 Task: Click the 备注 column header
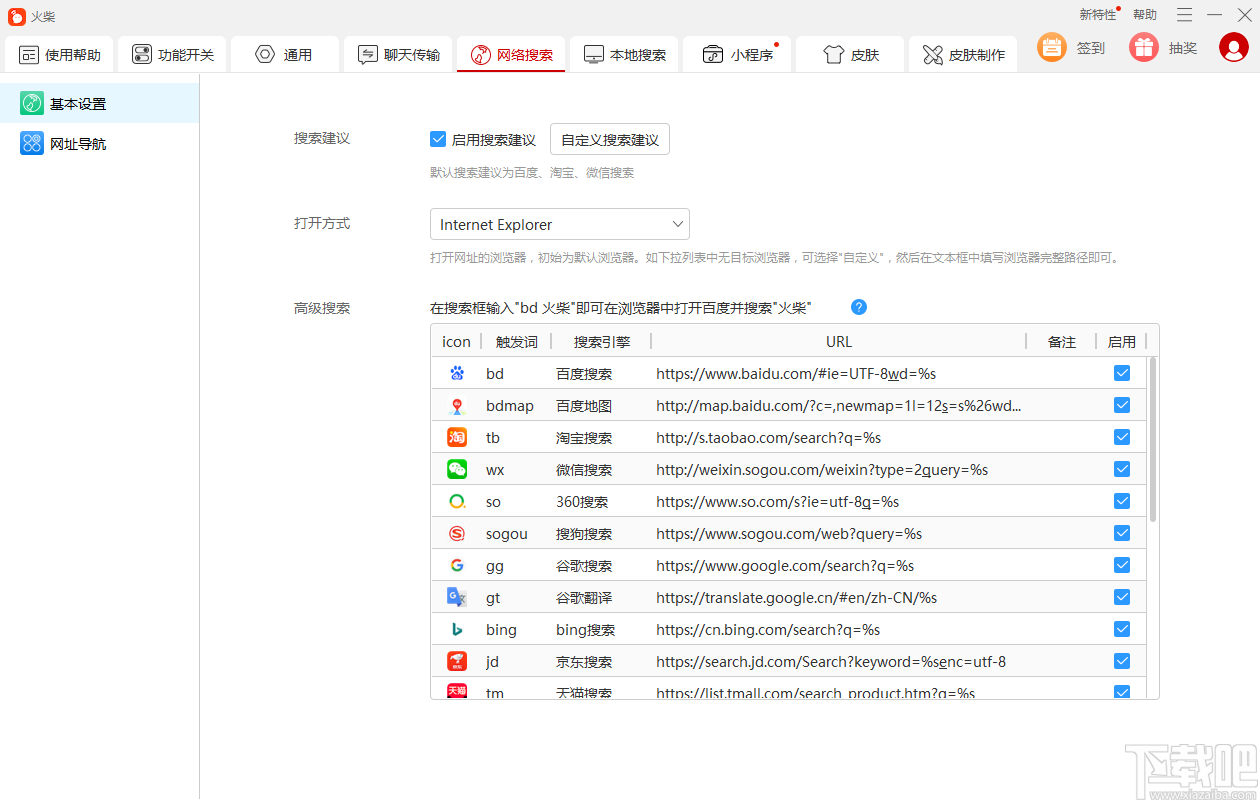pos(1062,342)
